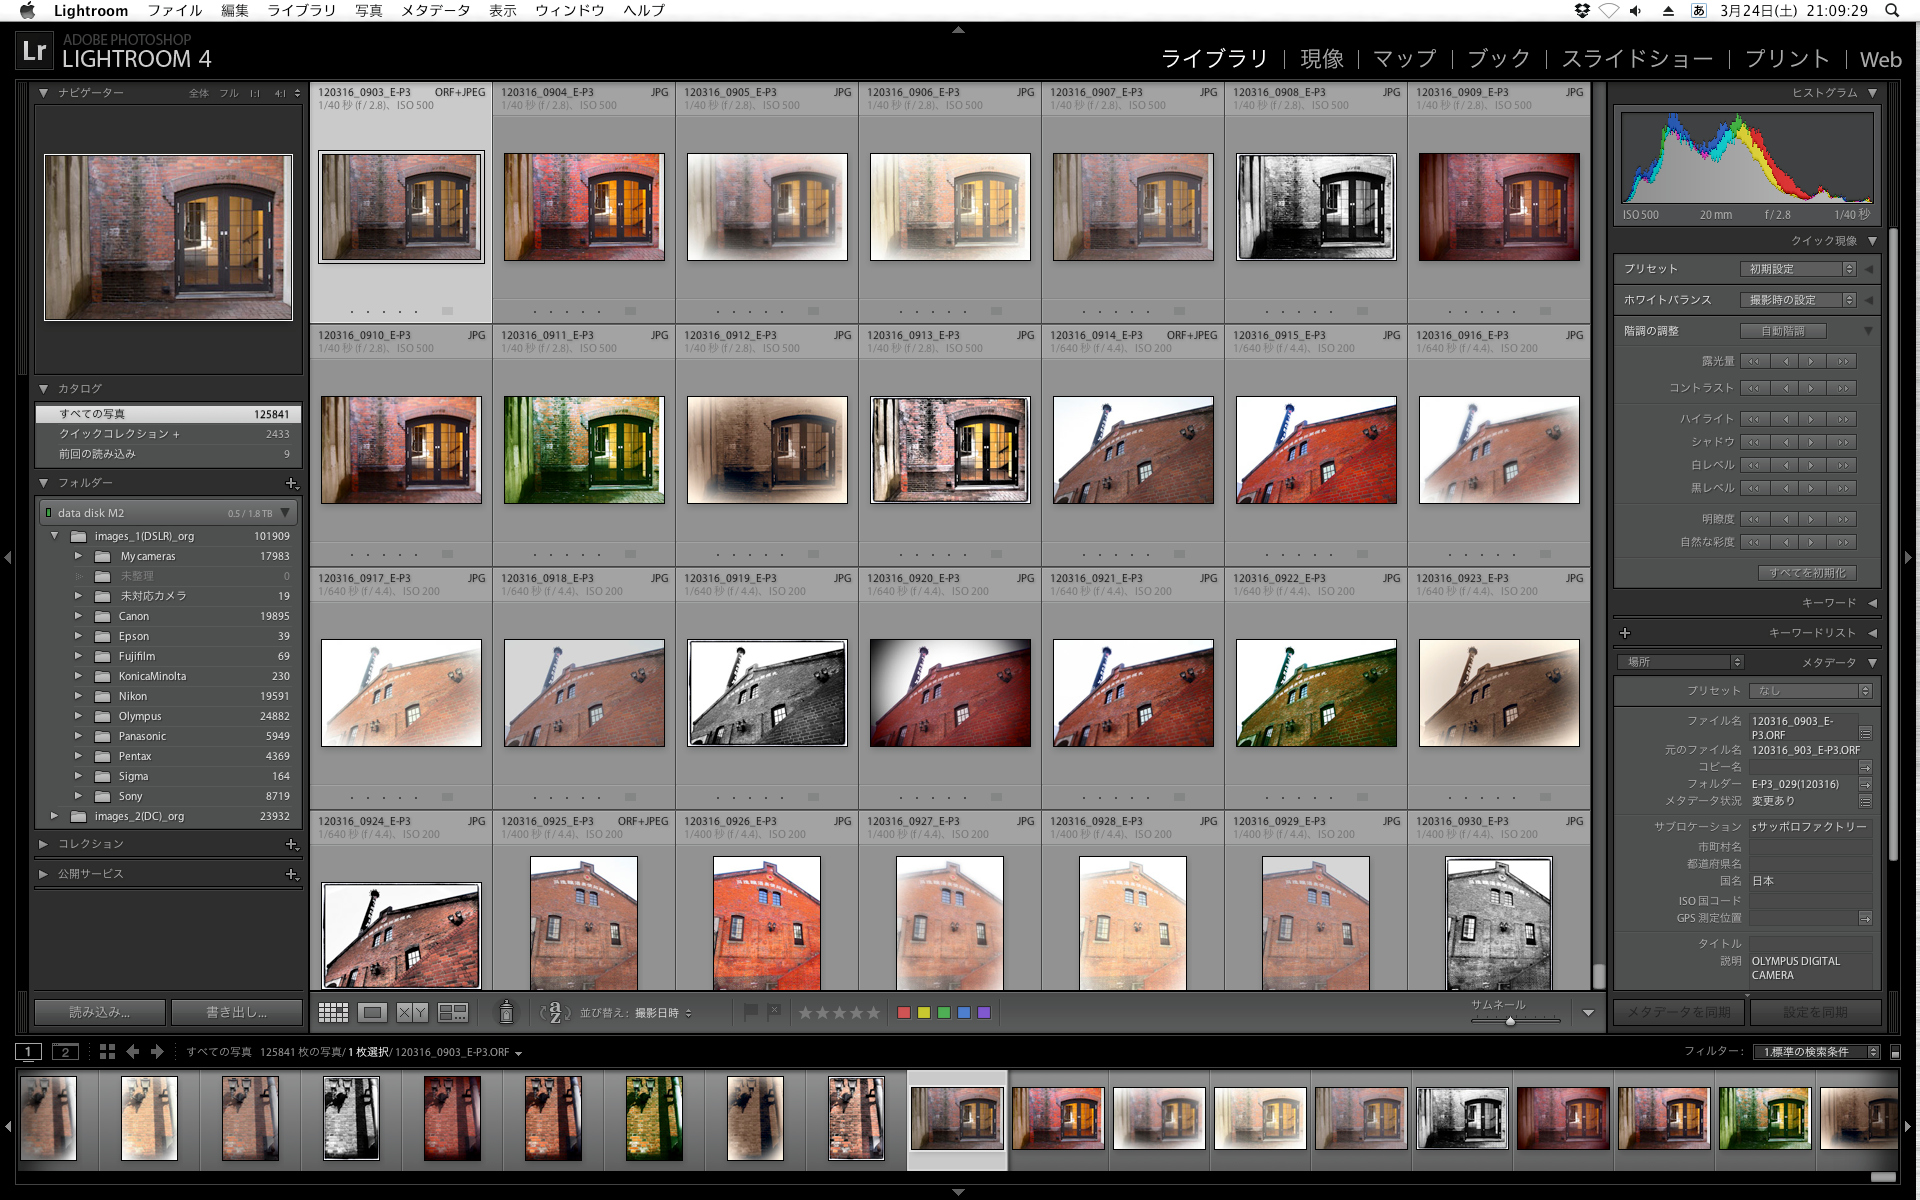Flag photo as picked

(750, 1012)
